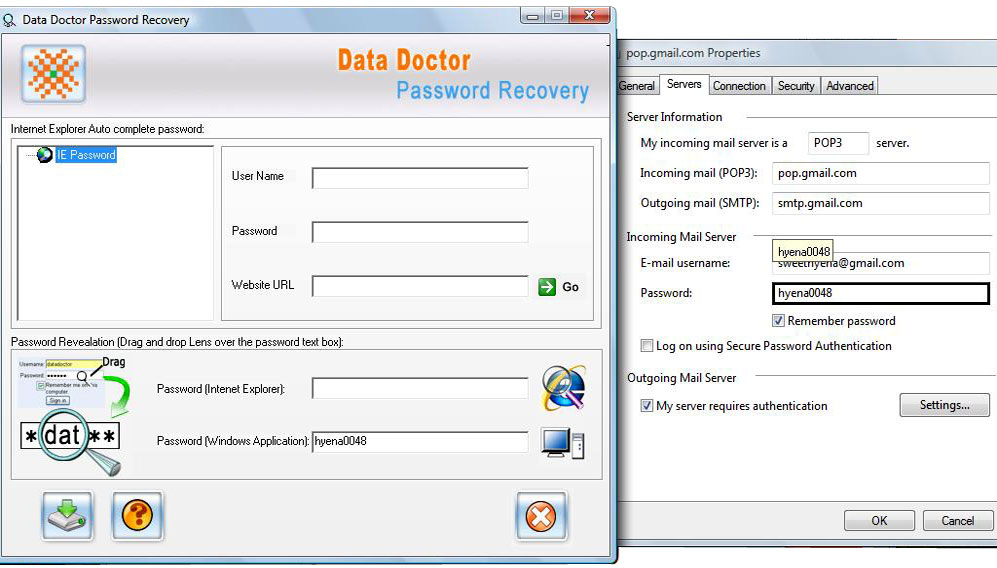Switch to the General tab in Properties

[x=636, y=86]
